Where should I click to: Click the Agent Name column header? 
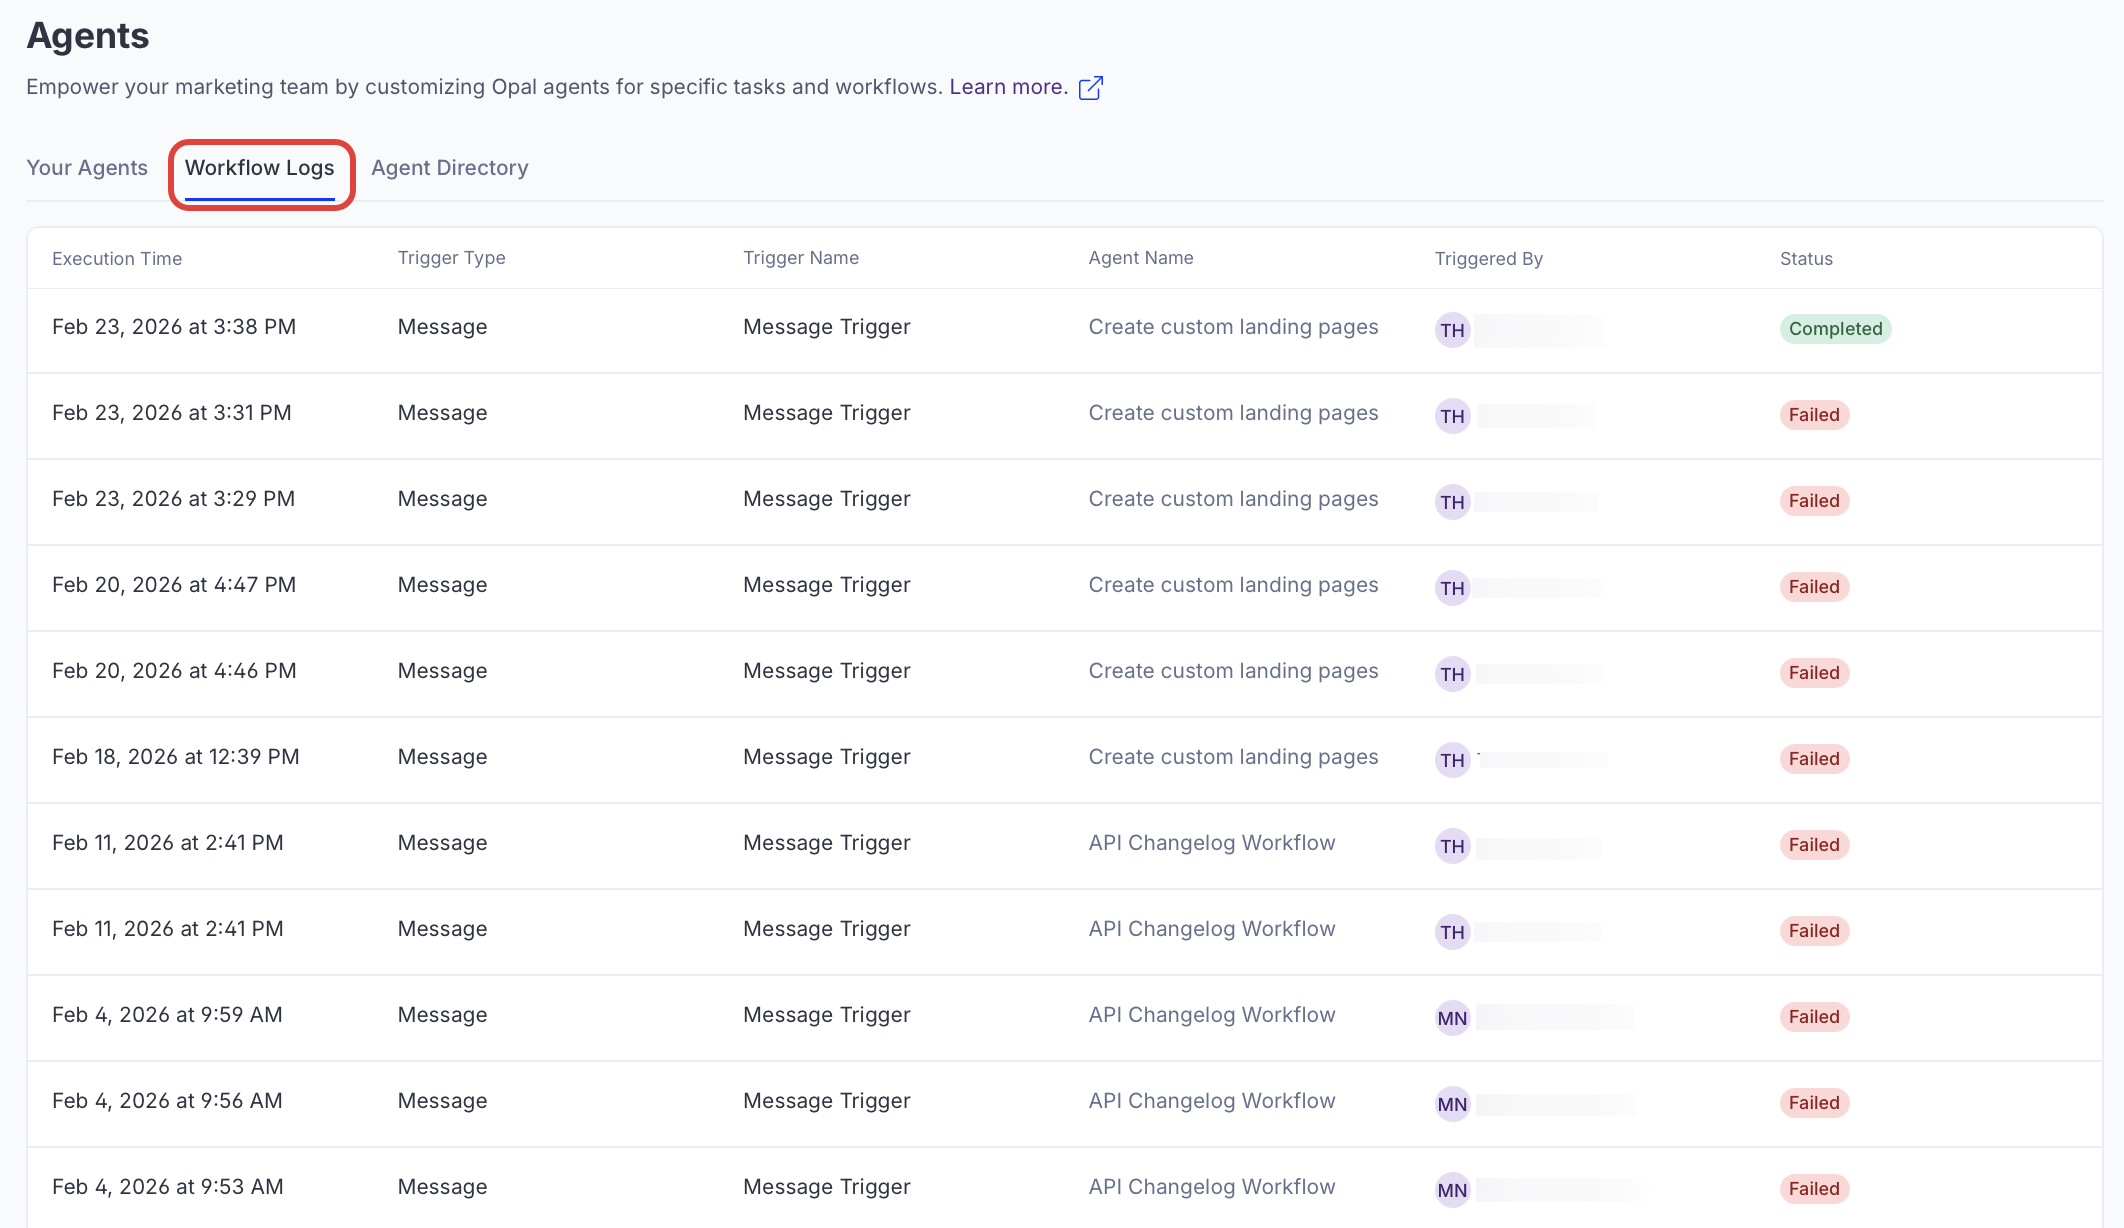pyautogui.click(x=1141, y=258)
